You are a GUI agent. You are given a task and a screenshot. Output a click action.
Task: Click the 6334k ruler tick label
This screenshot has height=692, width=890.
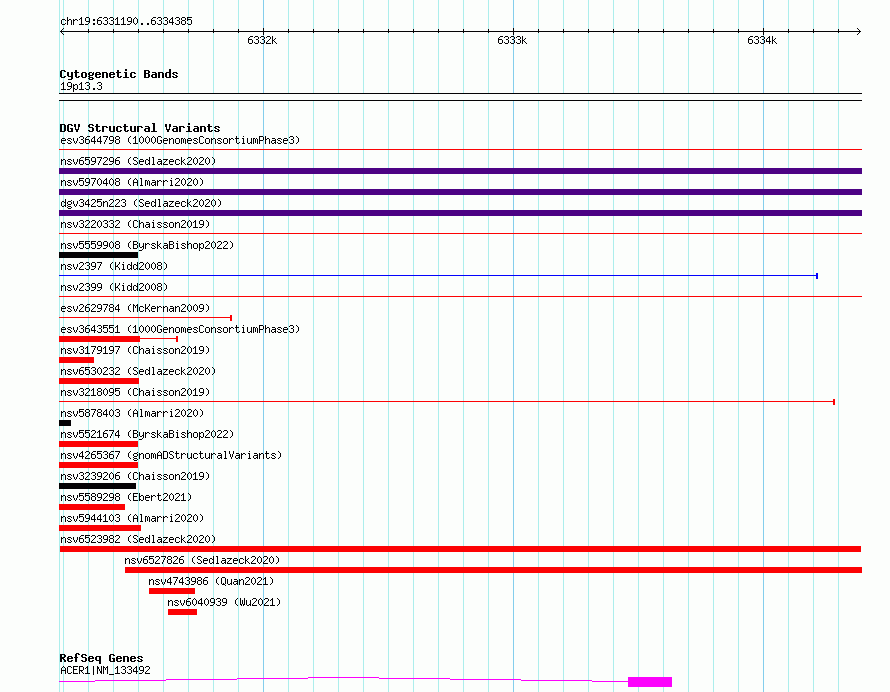[762, 40]
